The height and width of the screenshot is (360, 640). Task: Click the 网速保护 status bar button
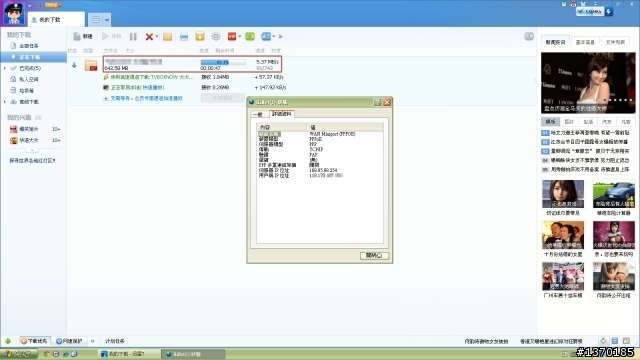pyautogui.click(x=69, y=341)
